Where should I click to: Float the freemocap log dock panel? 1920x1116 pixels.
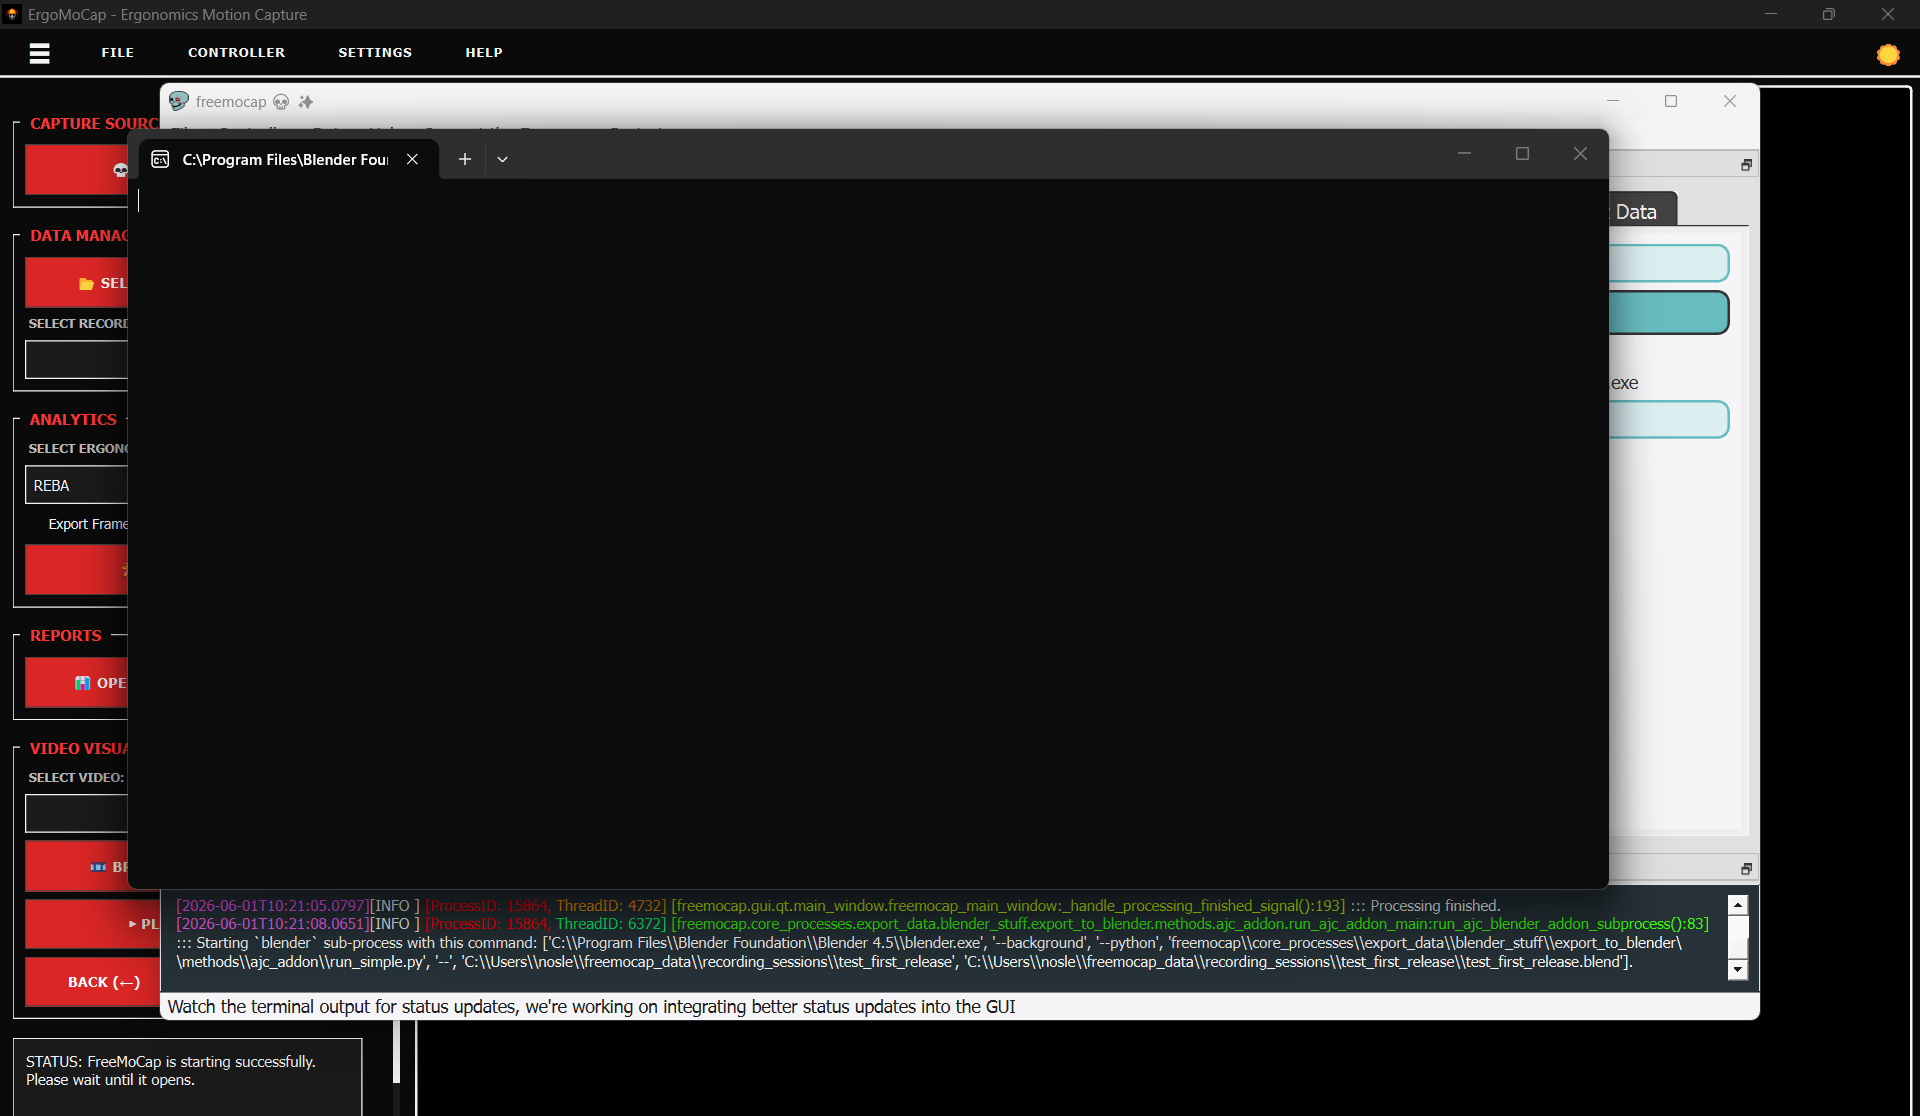click(x=1746, y=869)
